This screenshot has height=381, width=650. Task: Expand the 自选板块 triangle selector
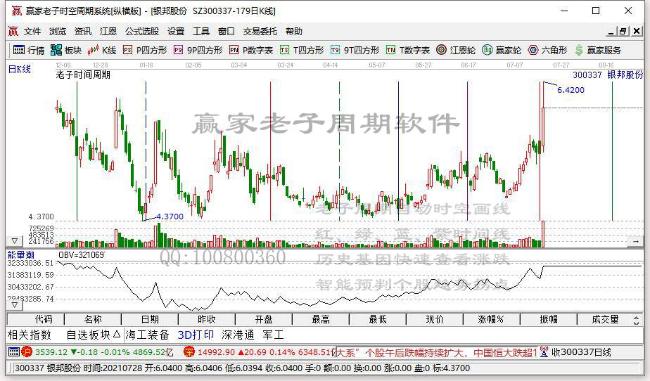pyautogui.click(x=116, y=334)
